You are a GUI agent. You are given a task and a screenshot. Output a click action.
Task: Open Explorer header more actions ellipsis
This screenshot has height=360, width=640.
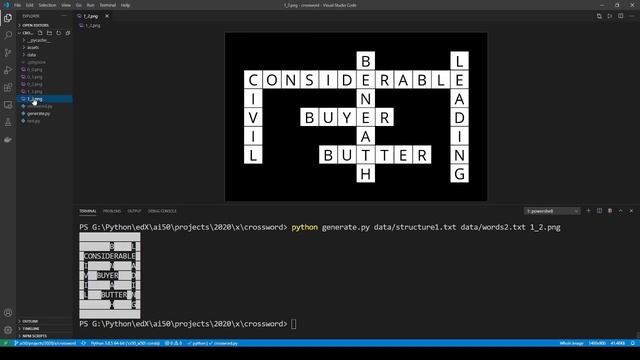click(64, 16)
